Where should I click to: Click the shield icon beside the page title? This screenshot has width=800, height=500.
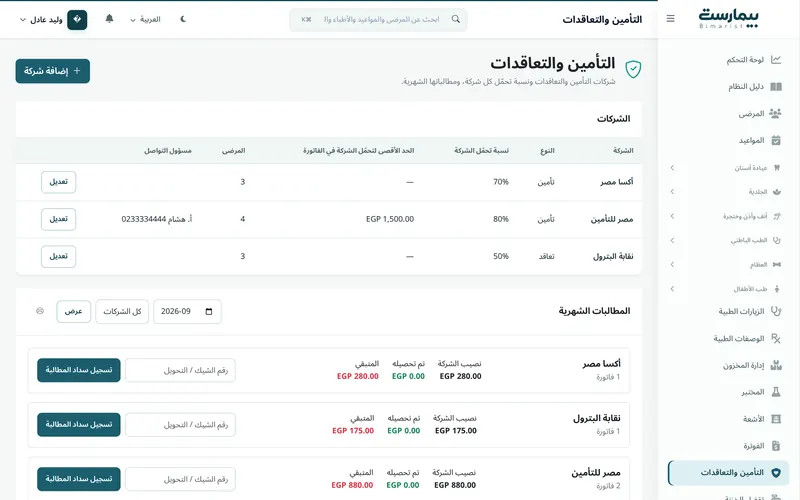pyautogui.click(x=633, y=69)
